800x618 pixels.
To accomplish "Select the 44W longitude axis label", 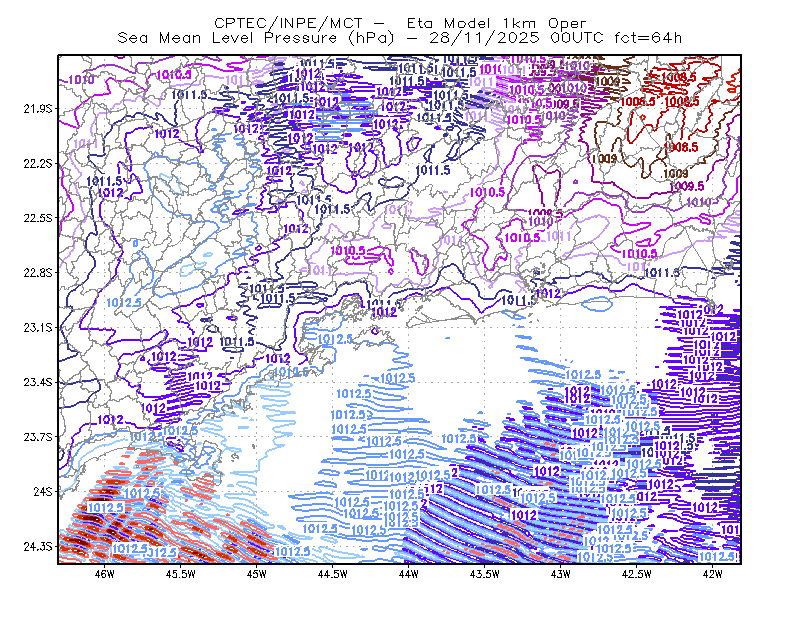I will [x=409, y=574].
